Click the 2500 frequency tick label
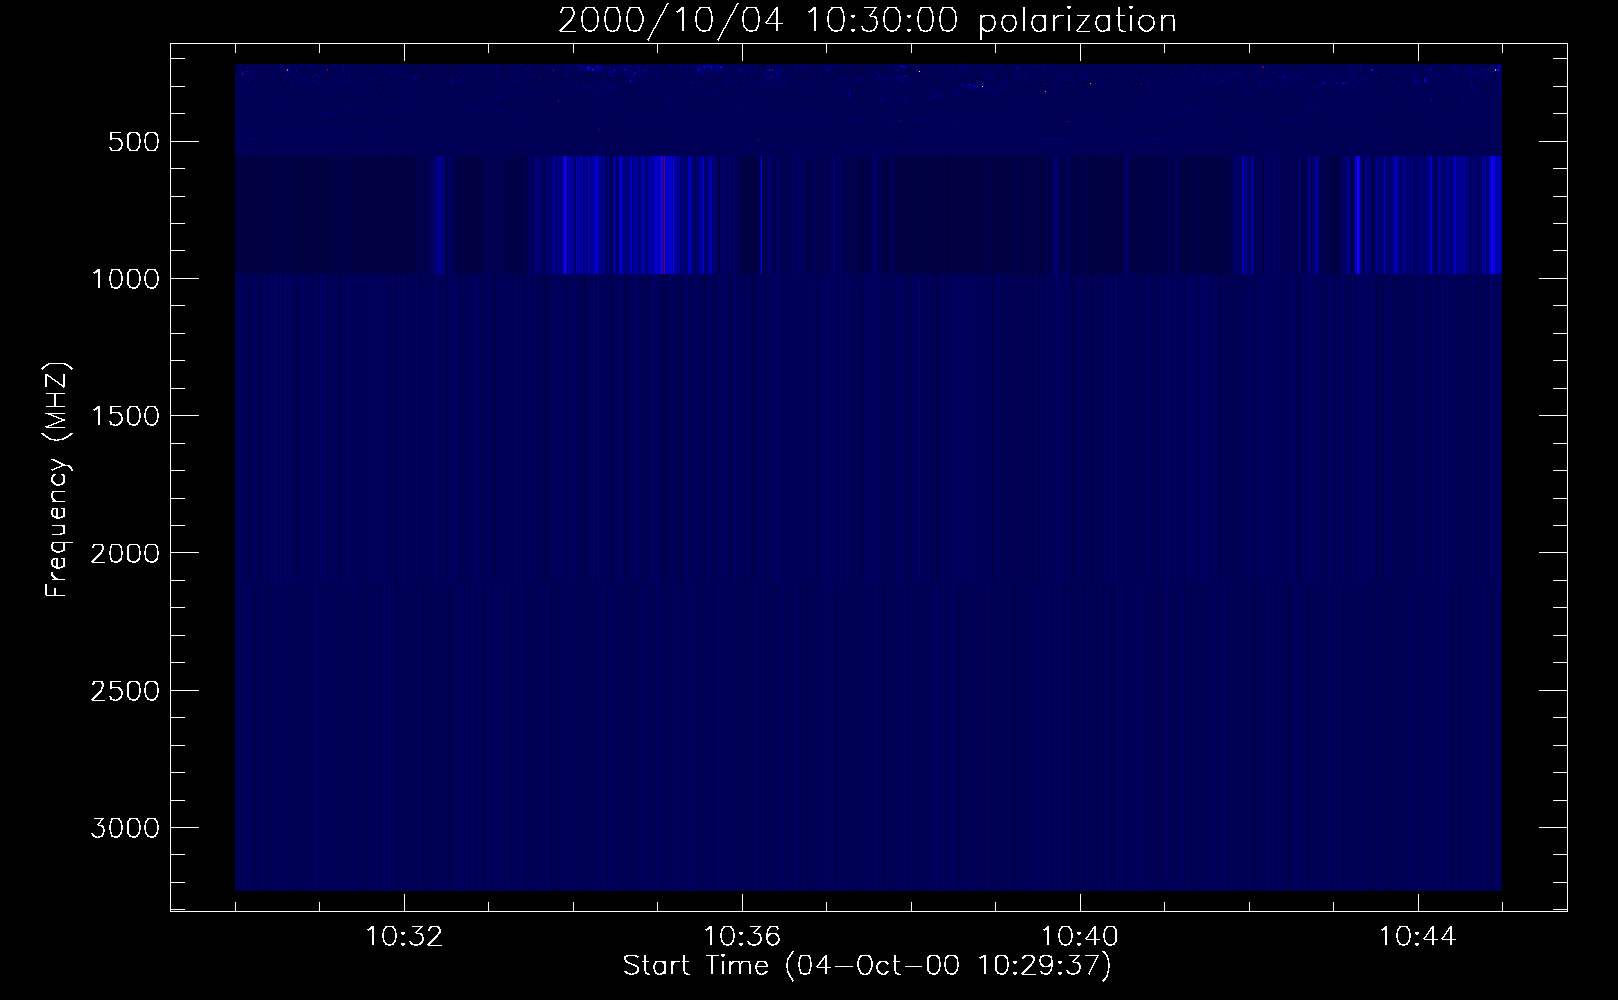1618x1000 pixels. click(124, 691)
